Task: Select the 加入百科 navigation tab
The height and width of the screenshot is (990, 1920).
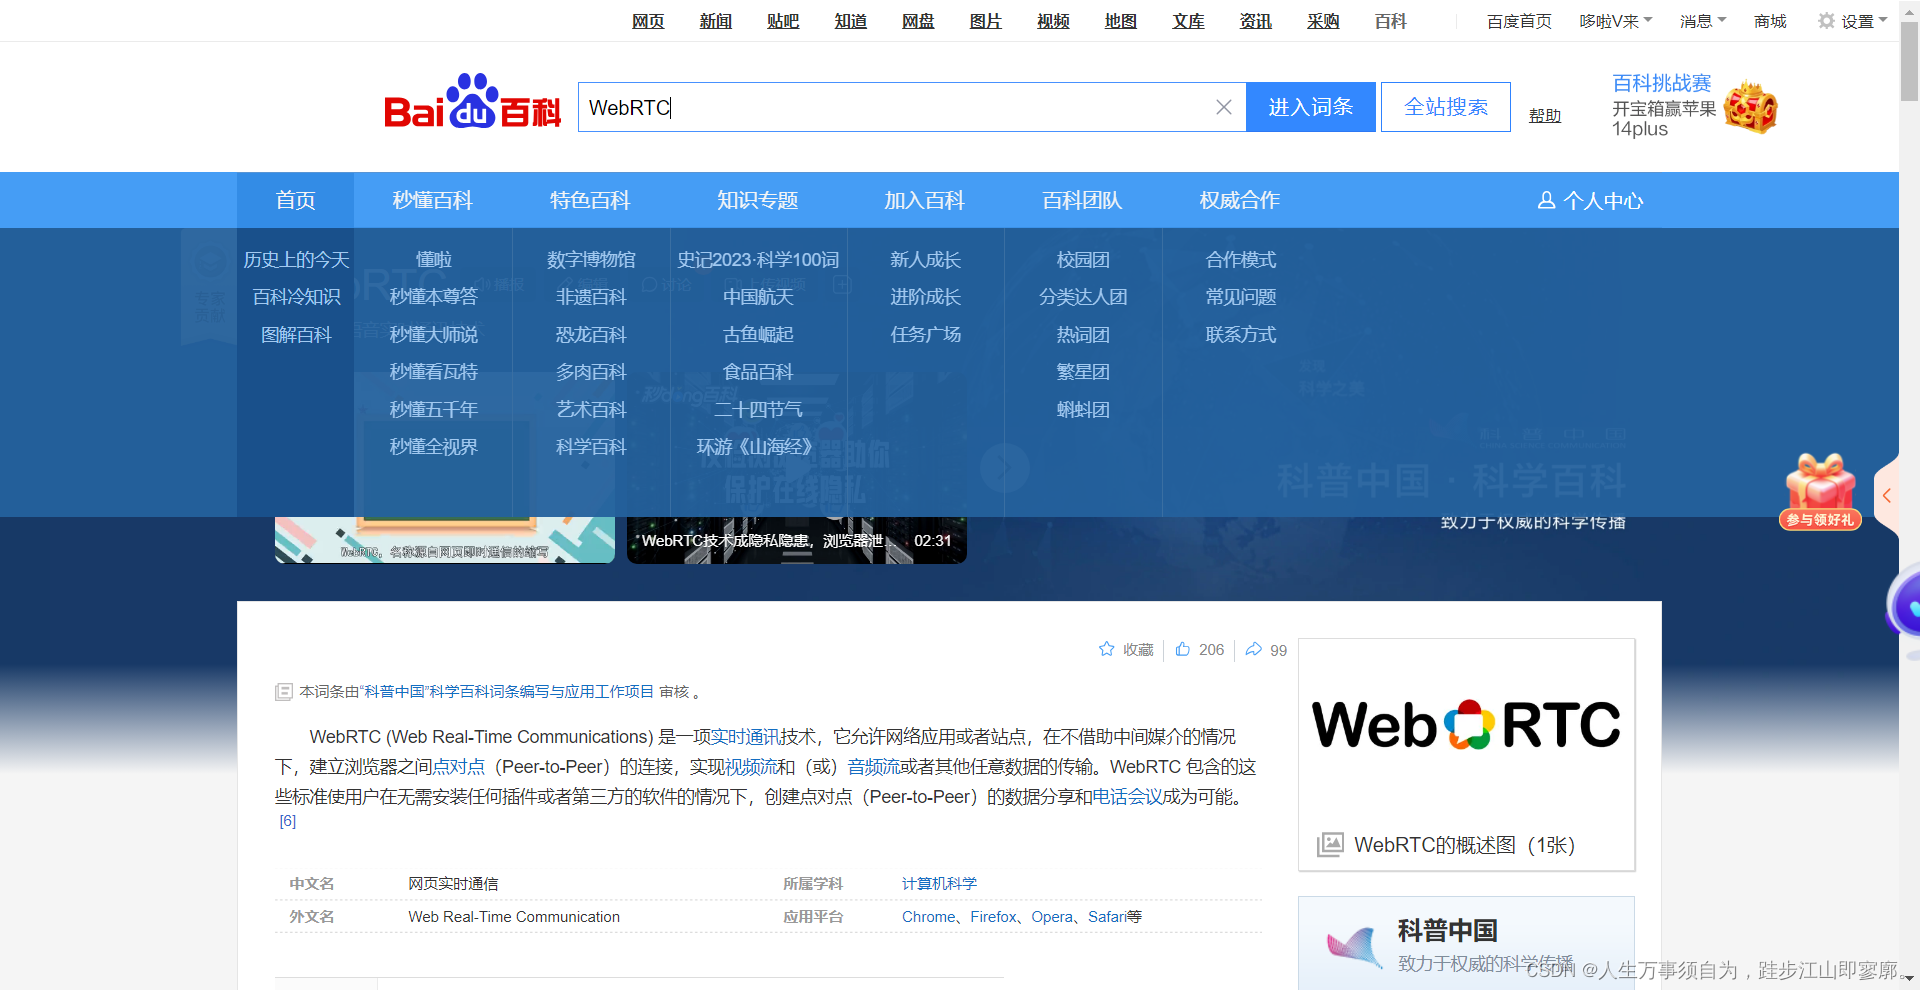Action: click(x=924, y=200)
